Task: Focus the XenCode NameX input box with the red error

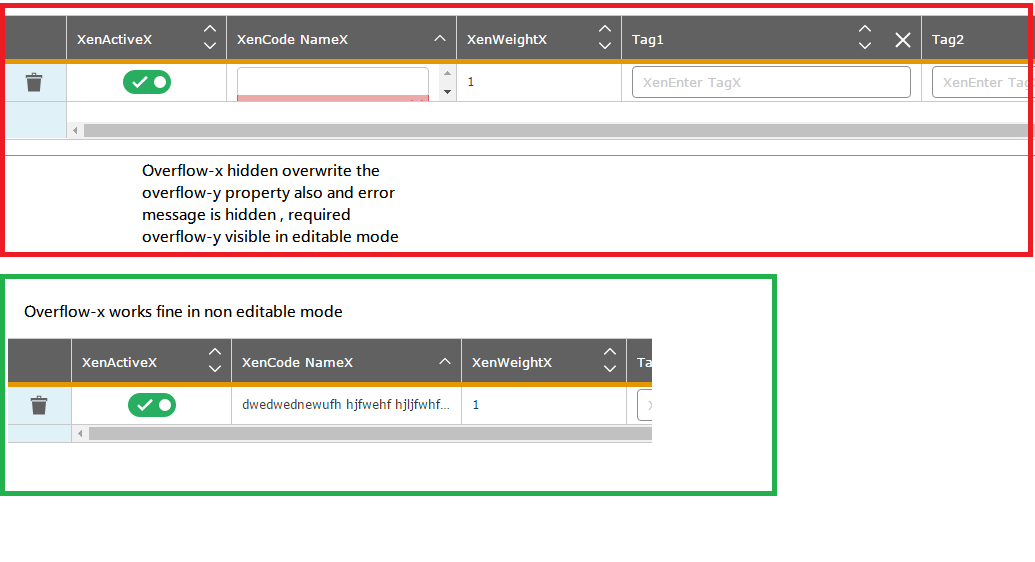Action: pyautogui.click(x=333, y=83)
